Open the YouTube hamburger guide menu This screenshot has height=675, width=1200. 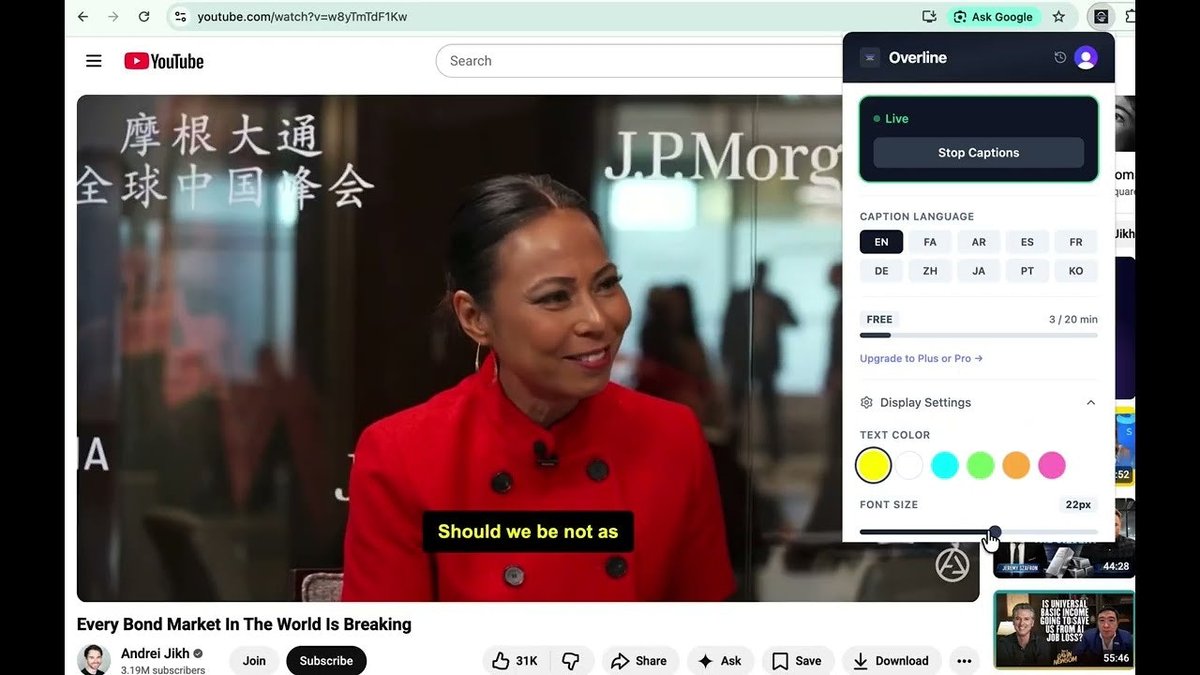coord(94,61)
